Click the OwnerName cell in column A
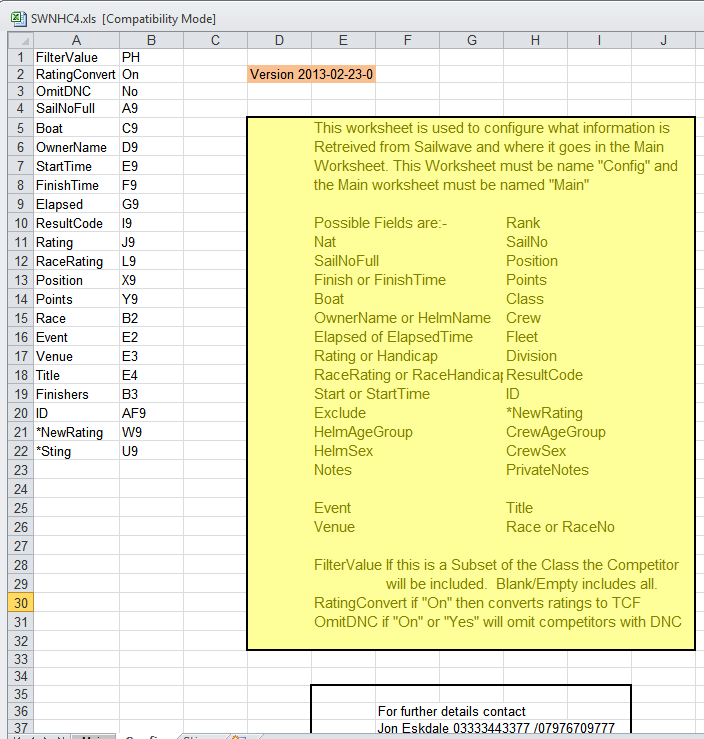This screenshot has height=739, width=704. (76, 147)
